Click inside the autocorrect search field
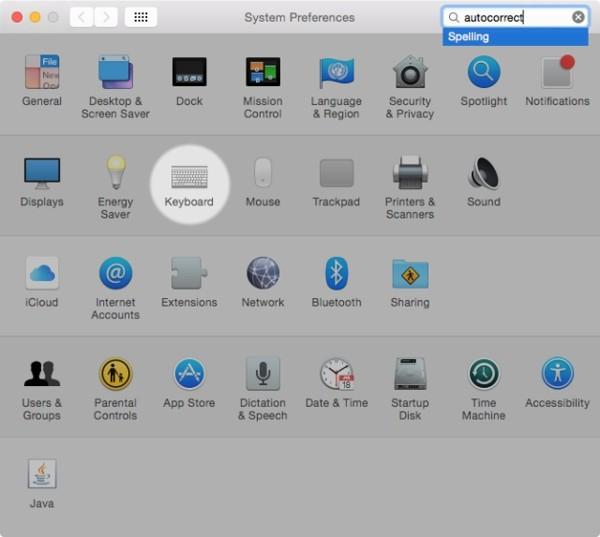600x537 pixels. 510,17
